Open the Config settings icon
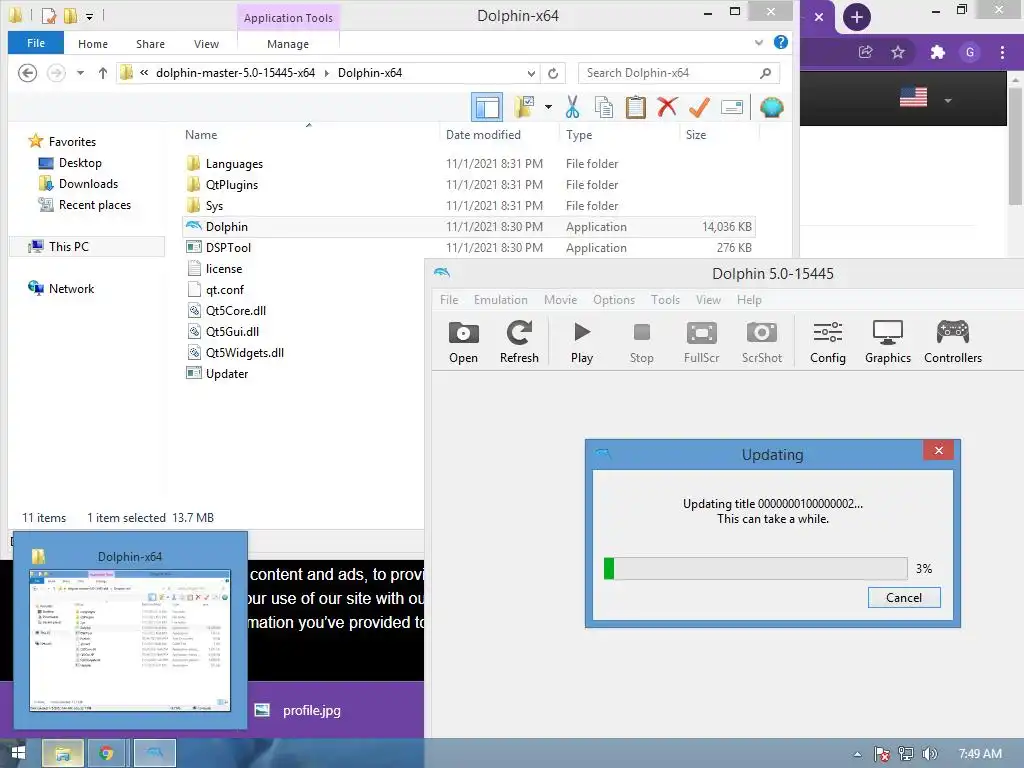Image resolution: width=1024 pixels, height=768 pixels. point(827,342)
